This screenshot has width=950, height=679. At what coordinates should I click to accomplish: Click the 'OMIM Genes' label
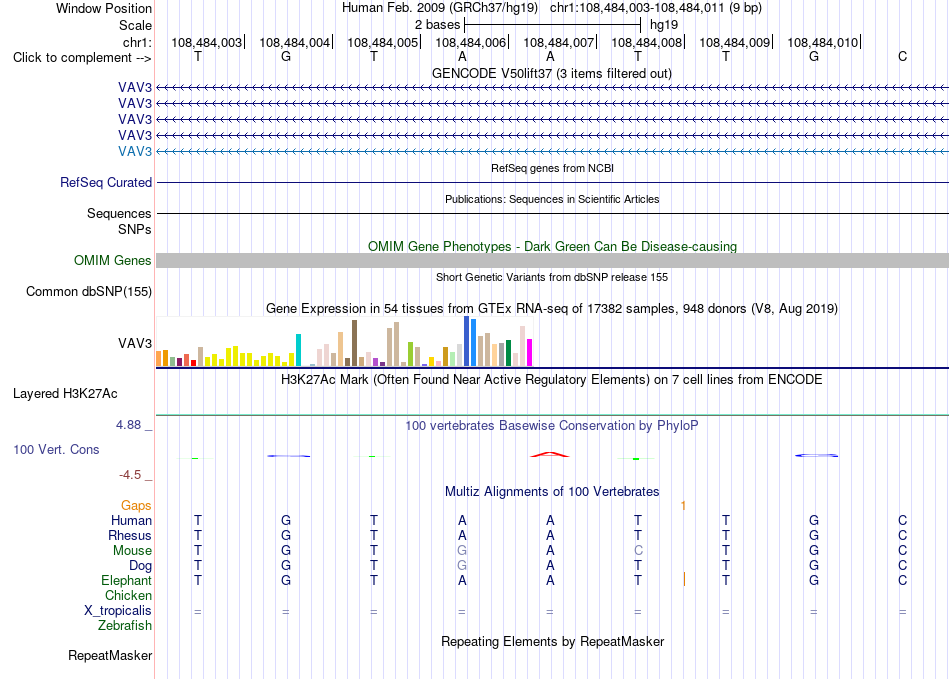(113, 260)
